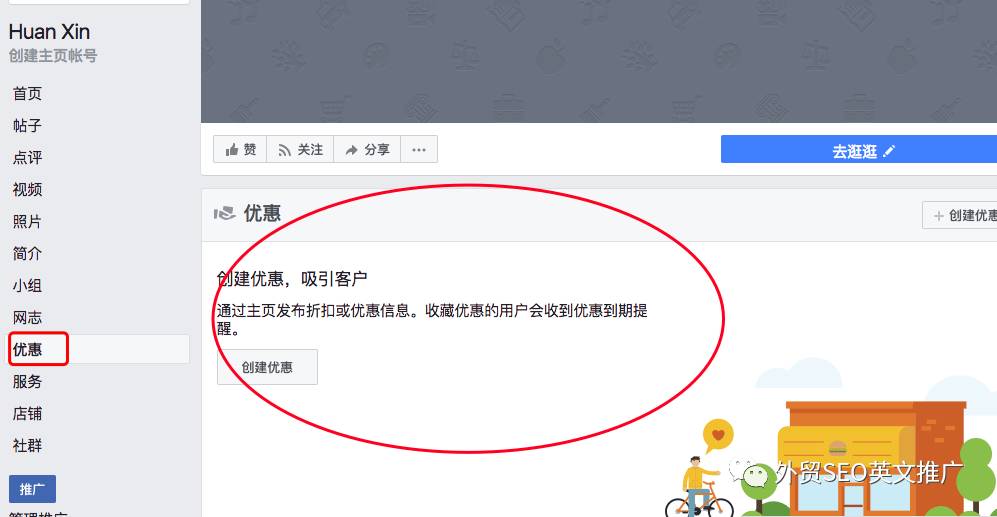
Task: Open the three-dots more options menu
Action: pyautogui.click(x=419, y=149)
